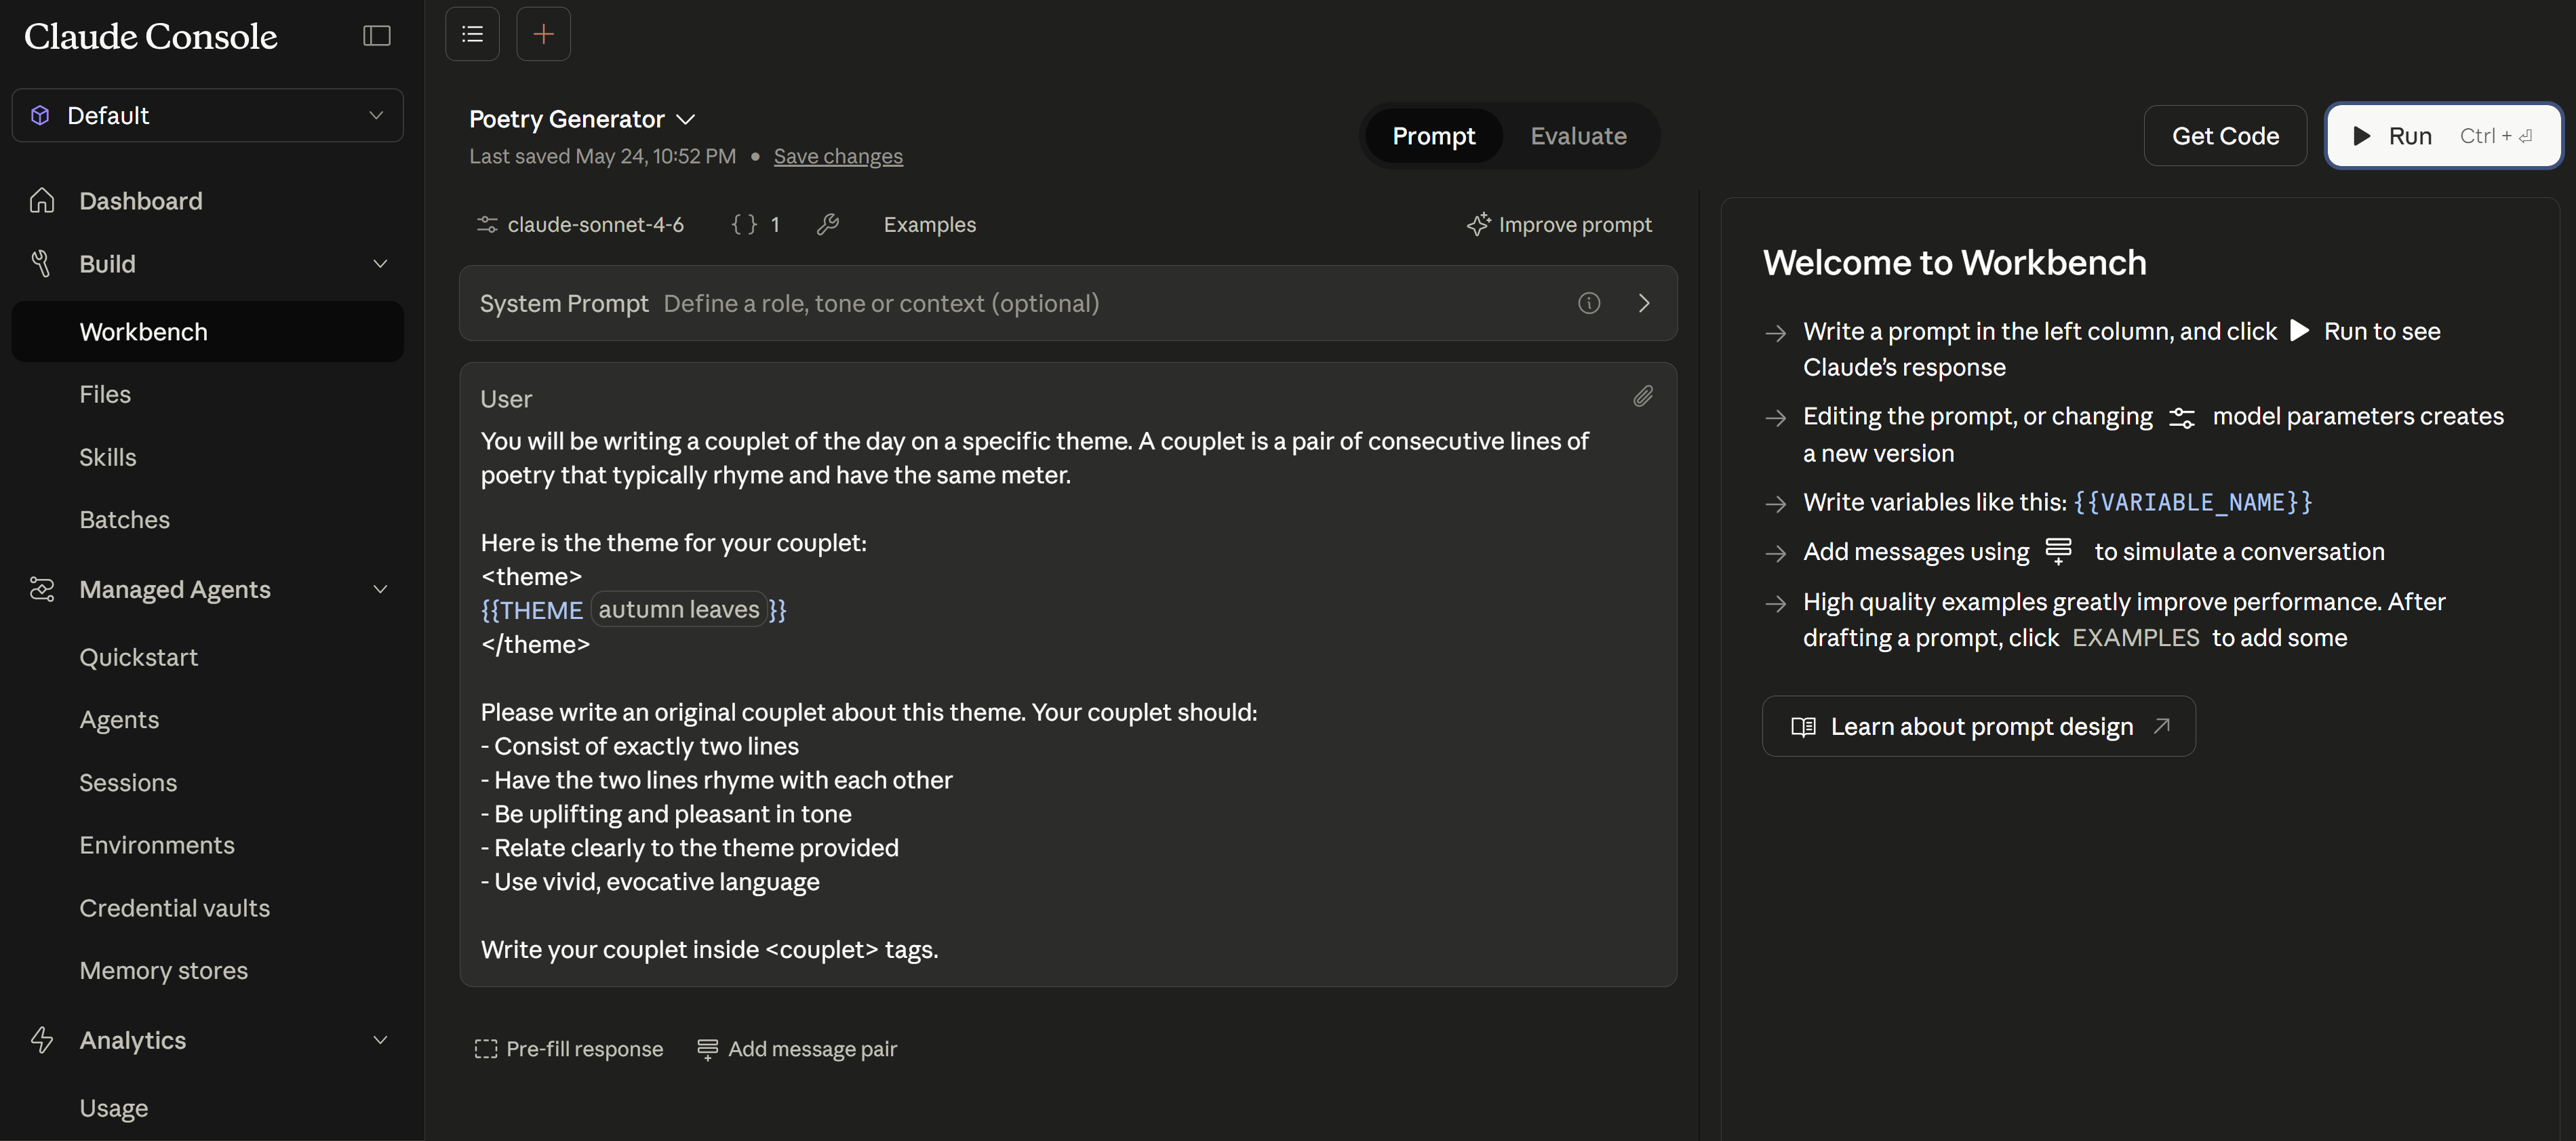Click the Pre-fill response bracket icon

point(486,1049)
